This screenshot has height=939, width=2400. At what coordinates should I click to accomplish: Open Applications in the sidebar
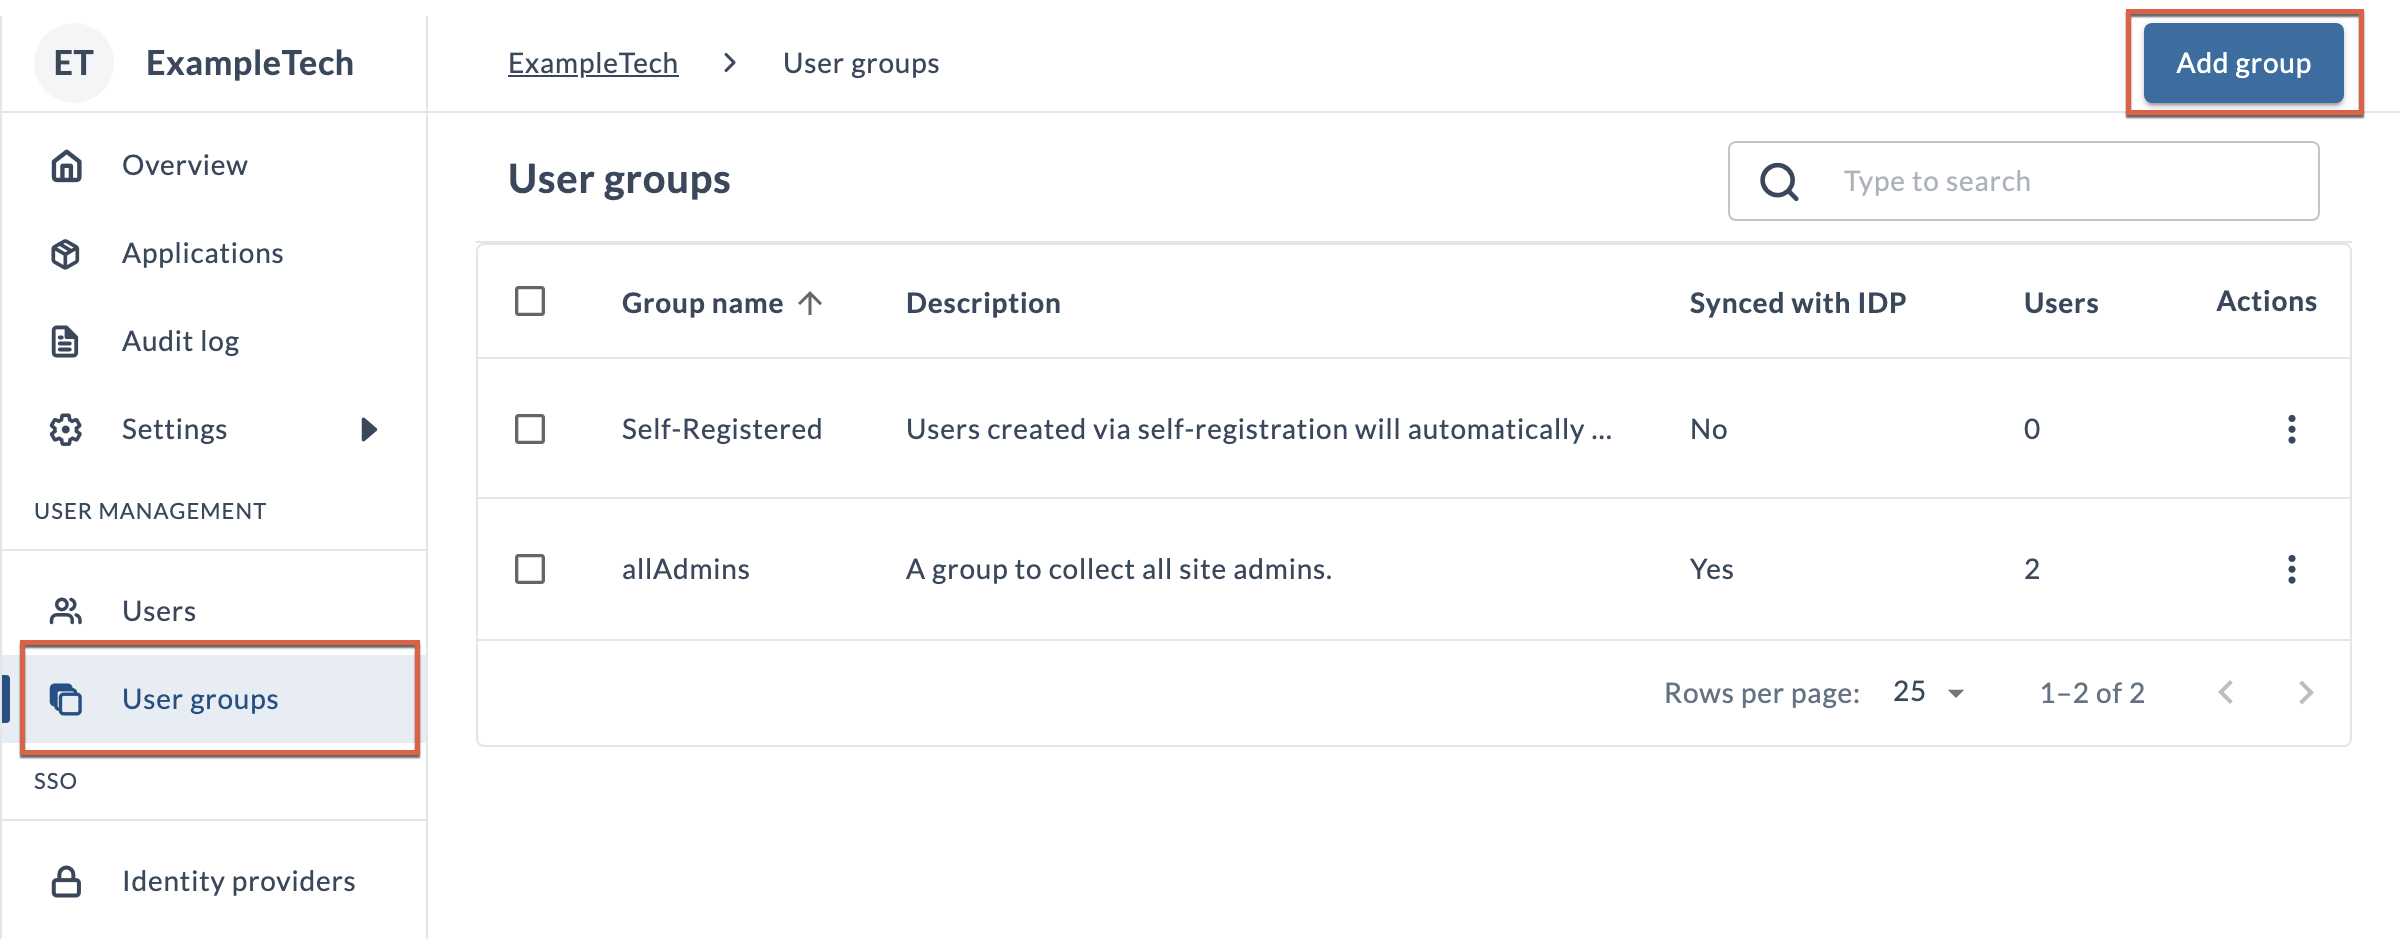pos(214,254)
